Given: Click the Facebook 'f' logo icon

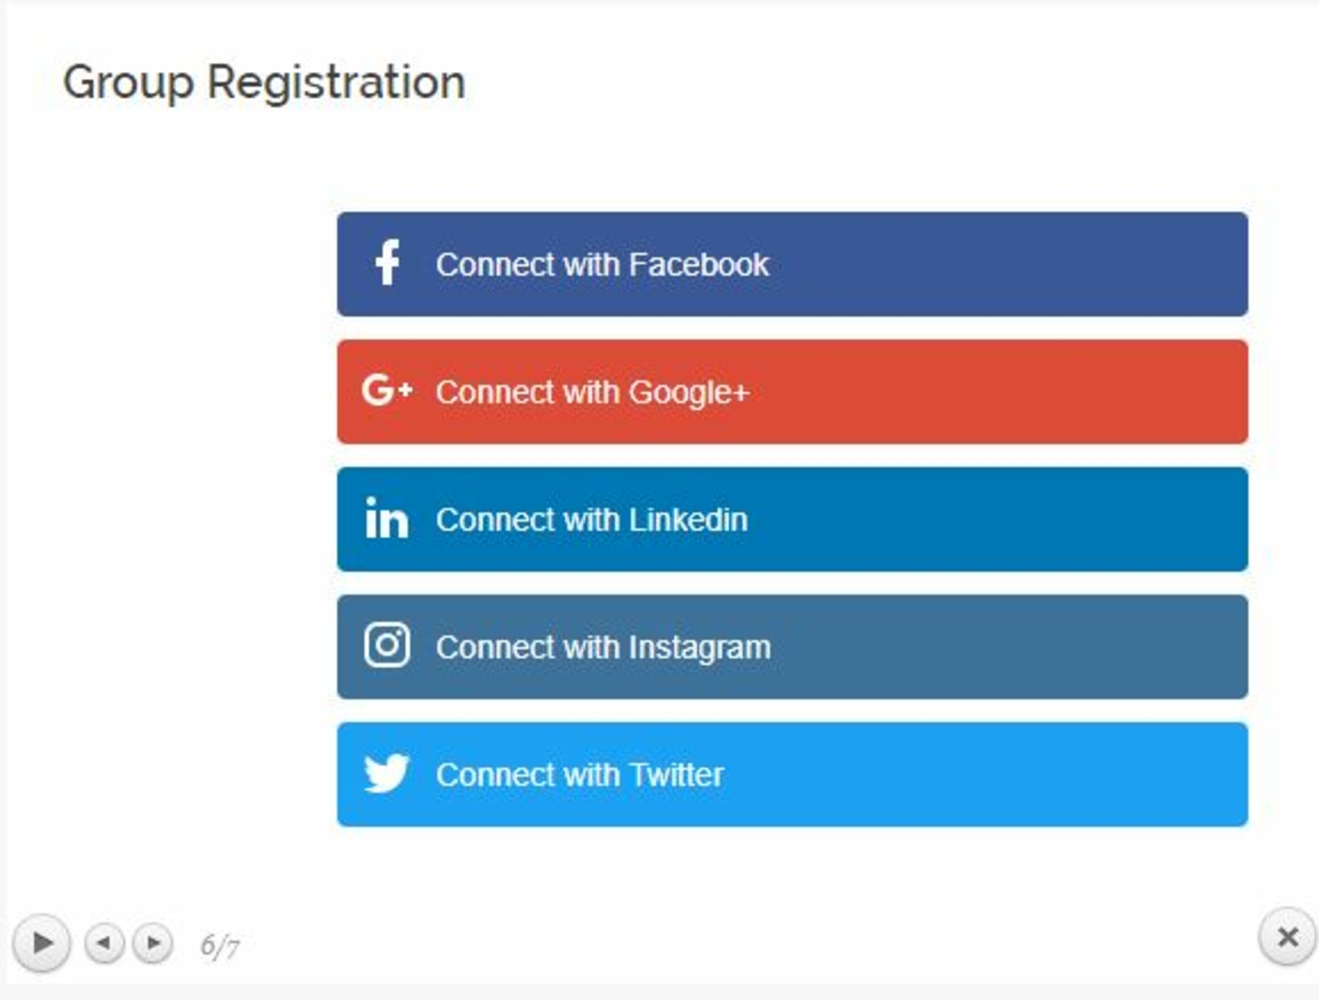Looking at the screenshot, I should 387,264.
